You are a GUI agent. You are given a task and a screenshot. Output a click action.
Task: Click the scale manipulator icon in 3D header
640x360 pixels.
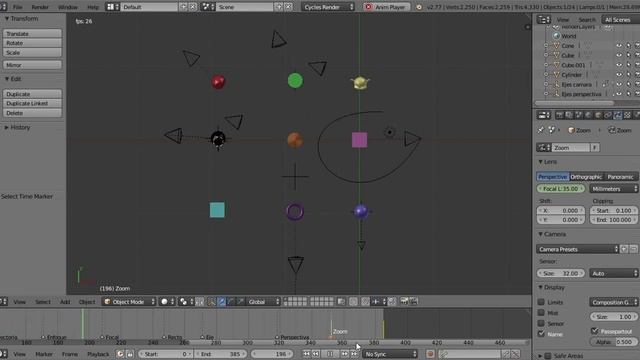tap(241, 302)
